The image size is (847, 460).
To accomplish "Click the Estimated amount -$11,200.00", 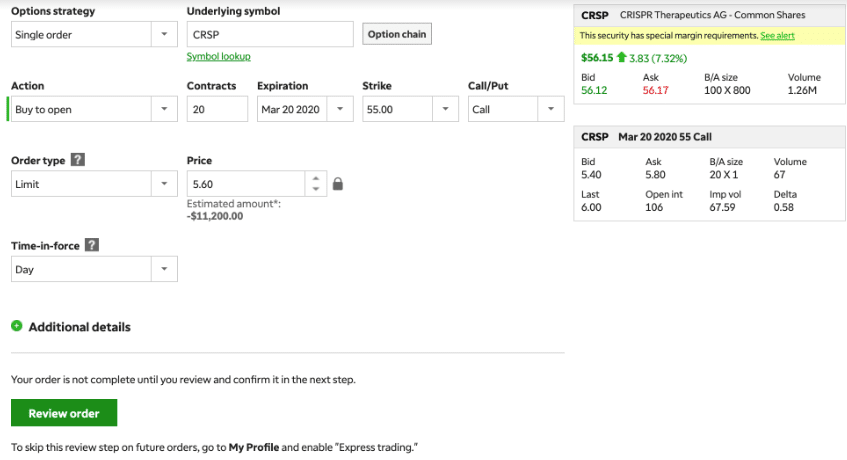I will tap(215, 216).
